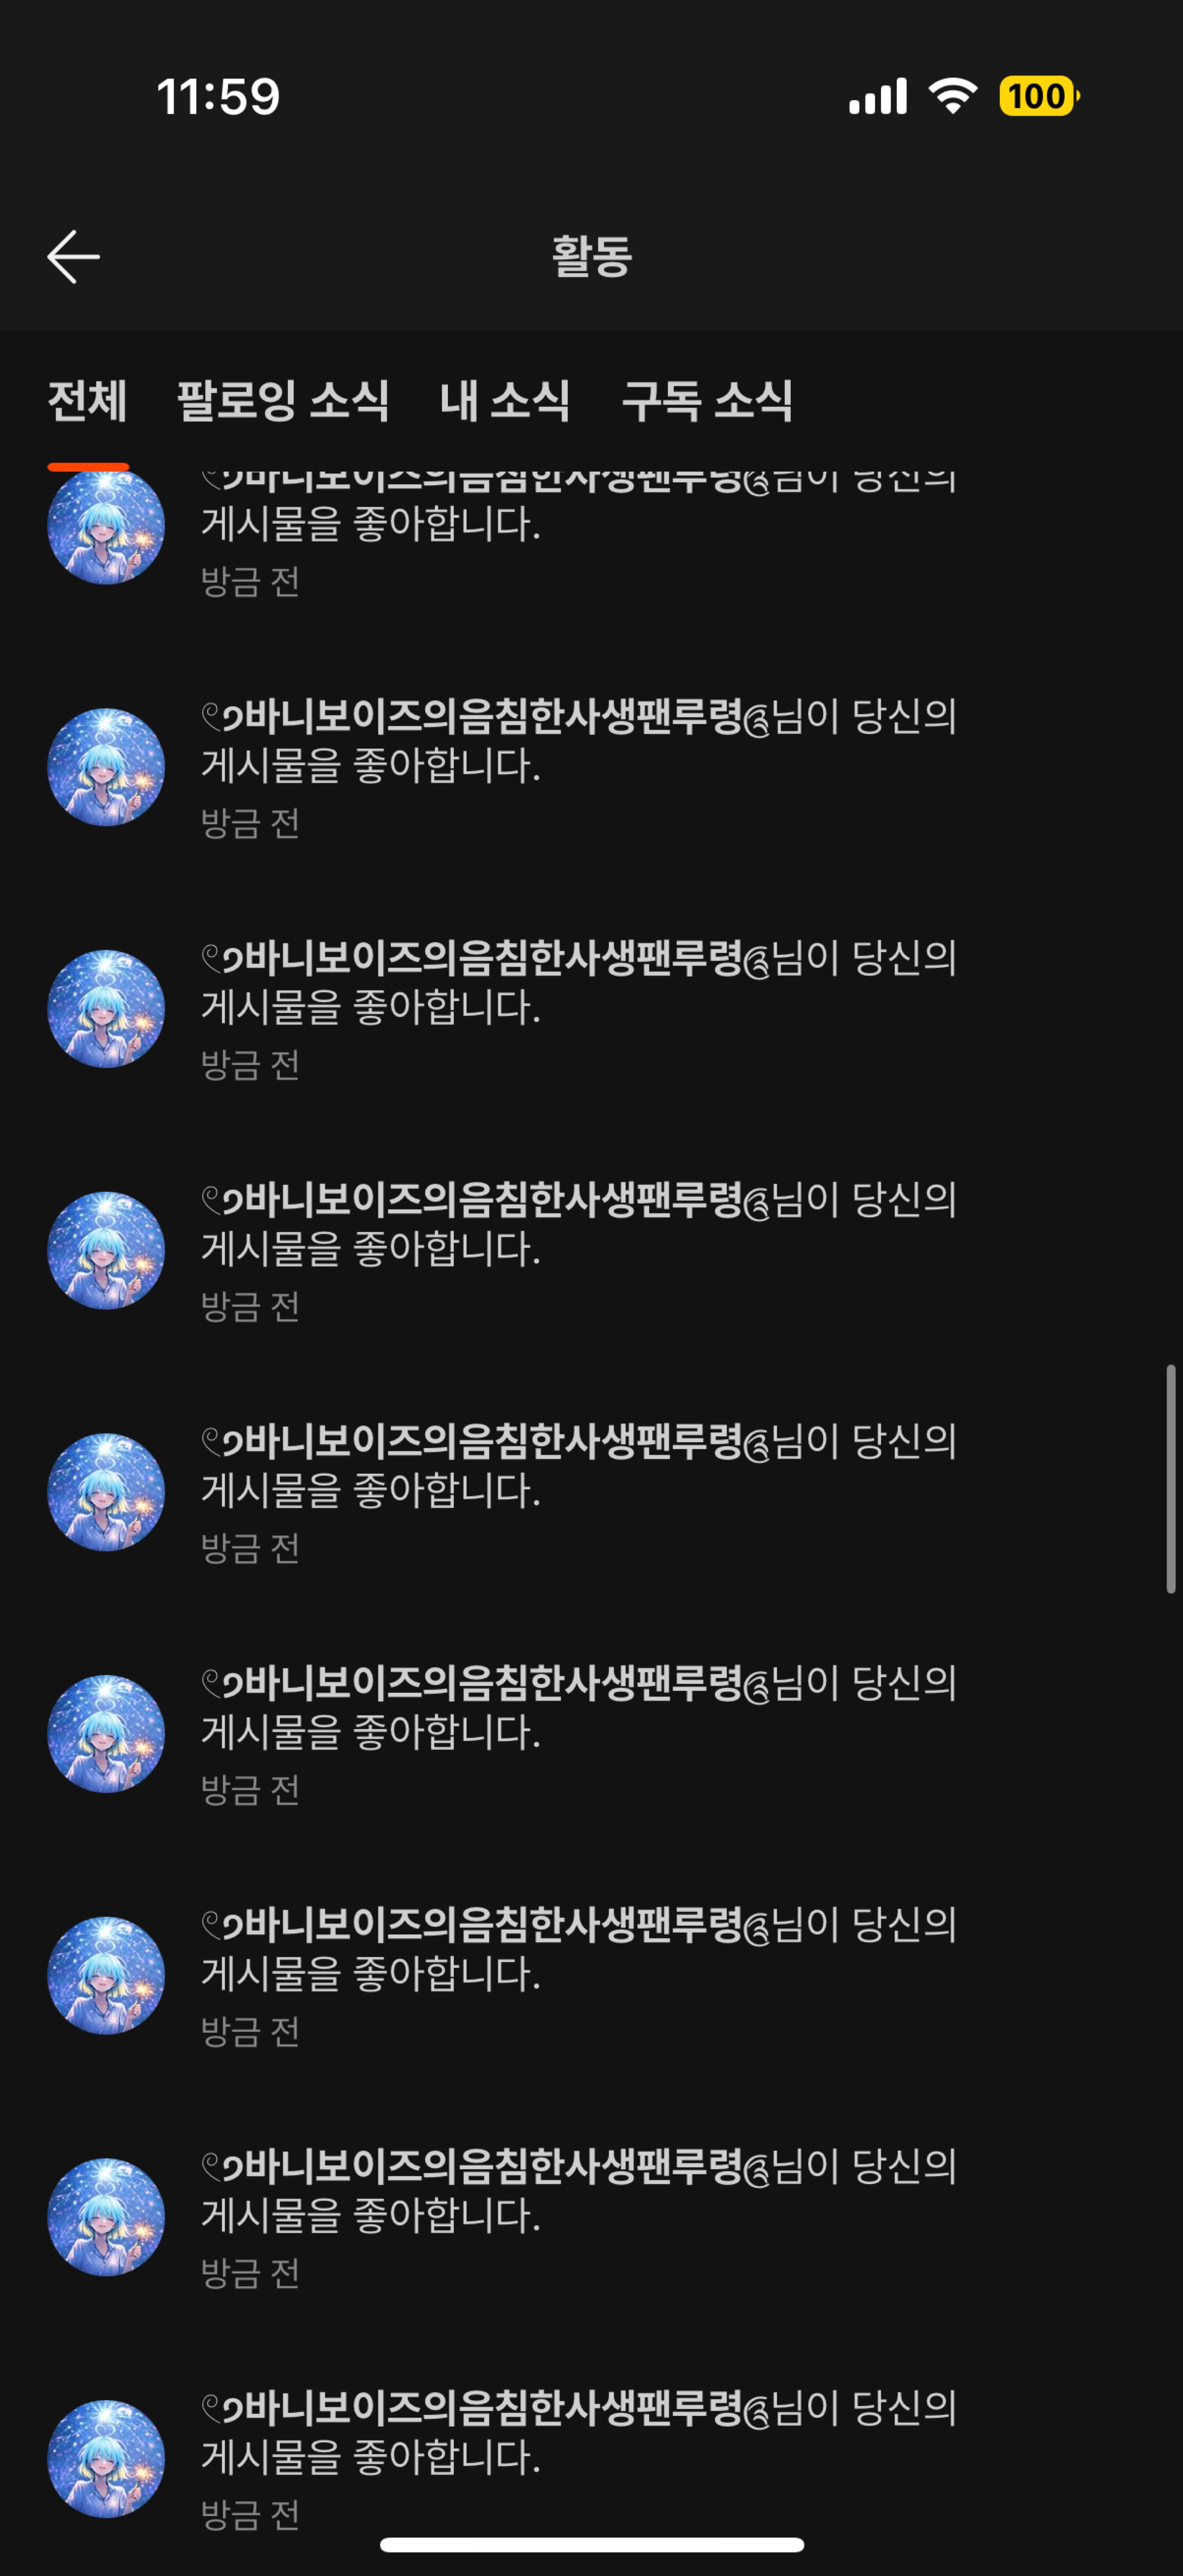The height and width of the screenshot is (2576, 1183).
Task: Tap the fifth notification's profile avatar
Action: click(x=106, y=1492)
